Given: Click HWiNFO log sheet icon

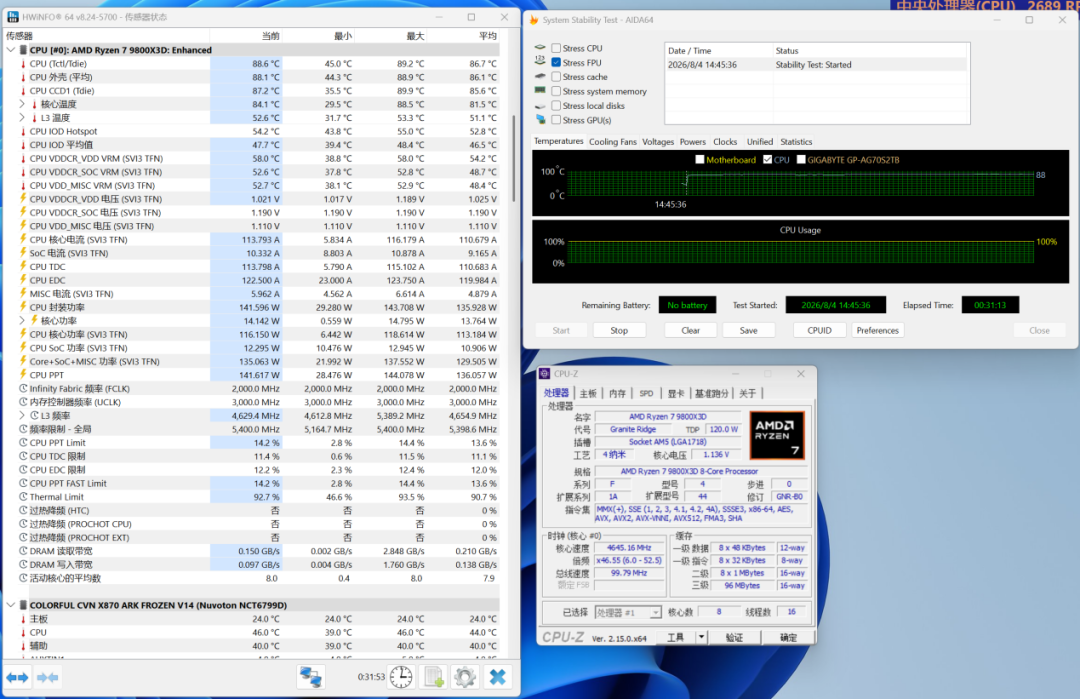Looking at the screenshot, I should (x=434, y=678).
